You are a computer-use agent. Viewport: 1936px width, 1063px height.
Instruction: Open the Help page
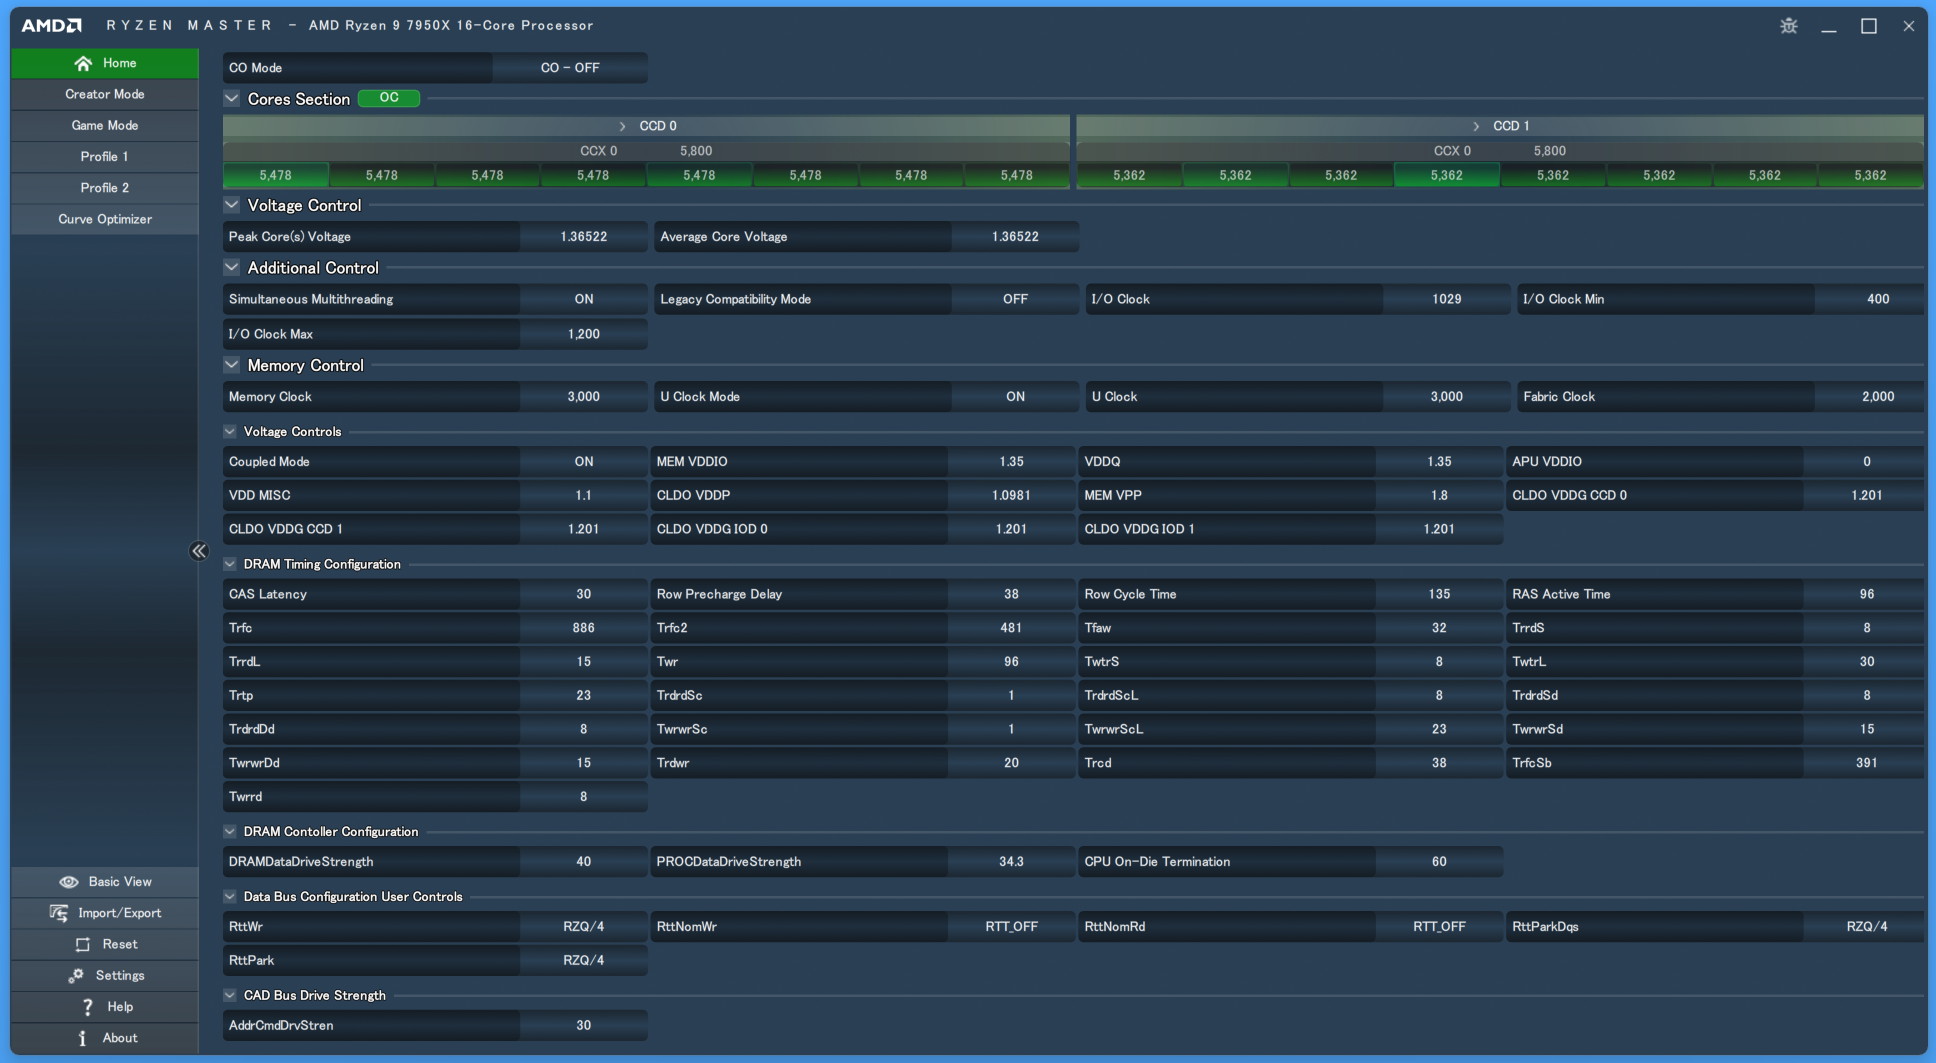(x=105, y=1007)
